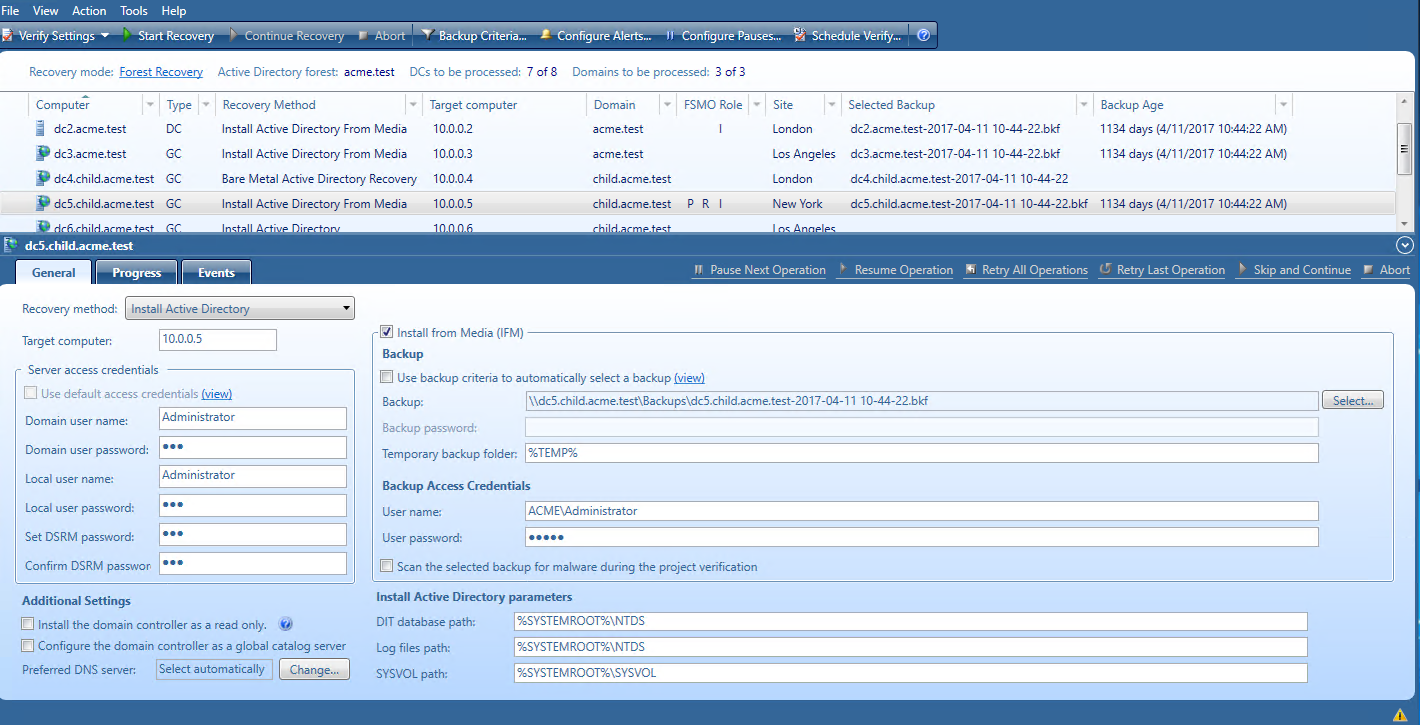The image size is (1420, 725).
Task: Open the Recovery method dropdown
Action: pyautogui.click(x=240, y=309)
